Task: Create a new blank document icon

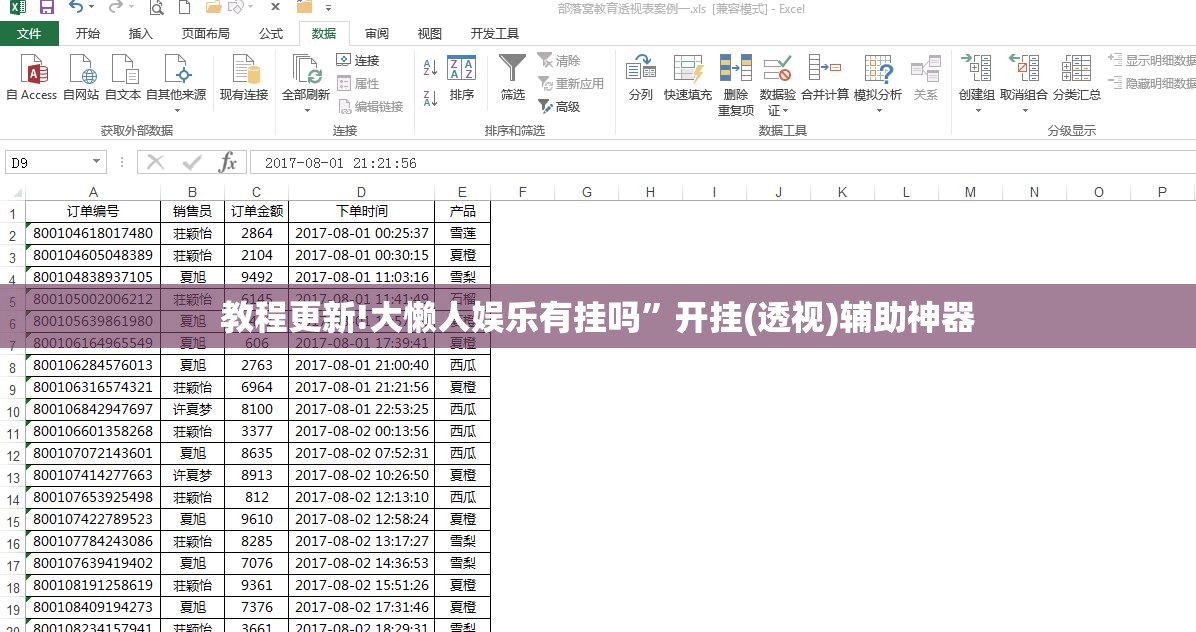Action: click(x=184, y=8)
